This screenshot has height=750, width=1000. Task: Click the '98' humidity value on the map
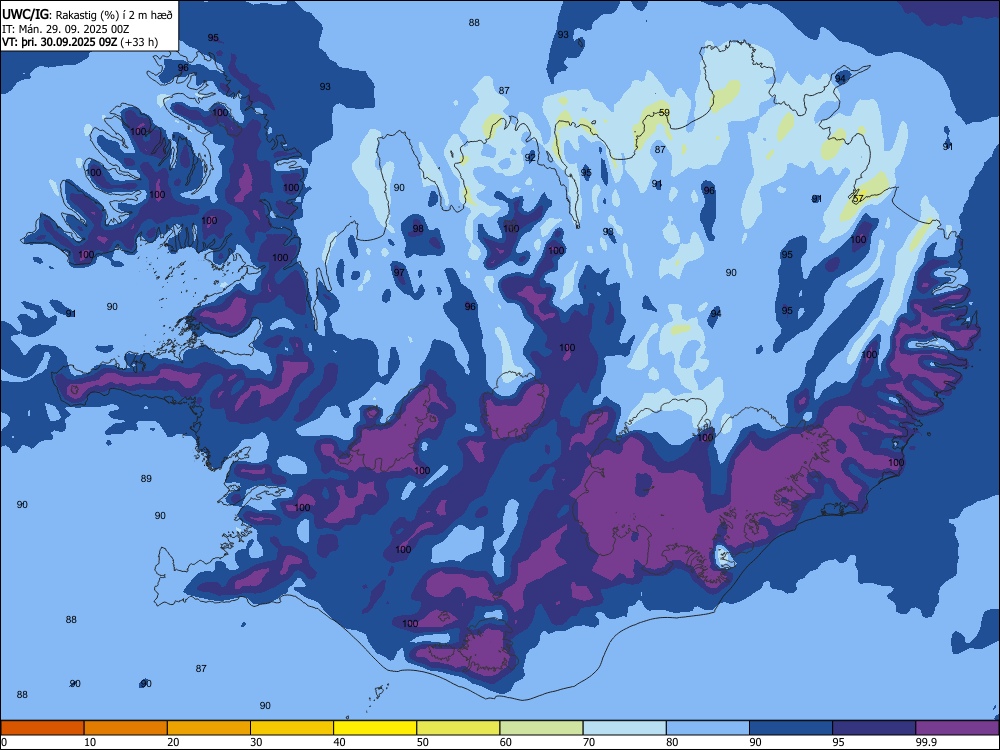click(x=418, y=229)
